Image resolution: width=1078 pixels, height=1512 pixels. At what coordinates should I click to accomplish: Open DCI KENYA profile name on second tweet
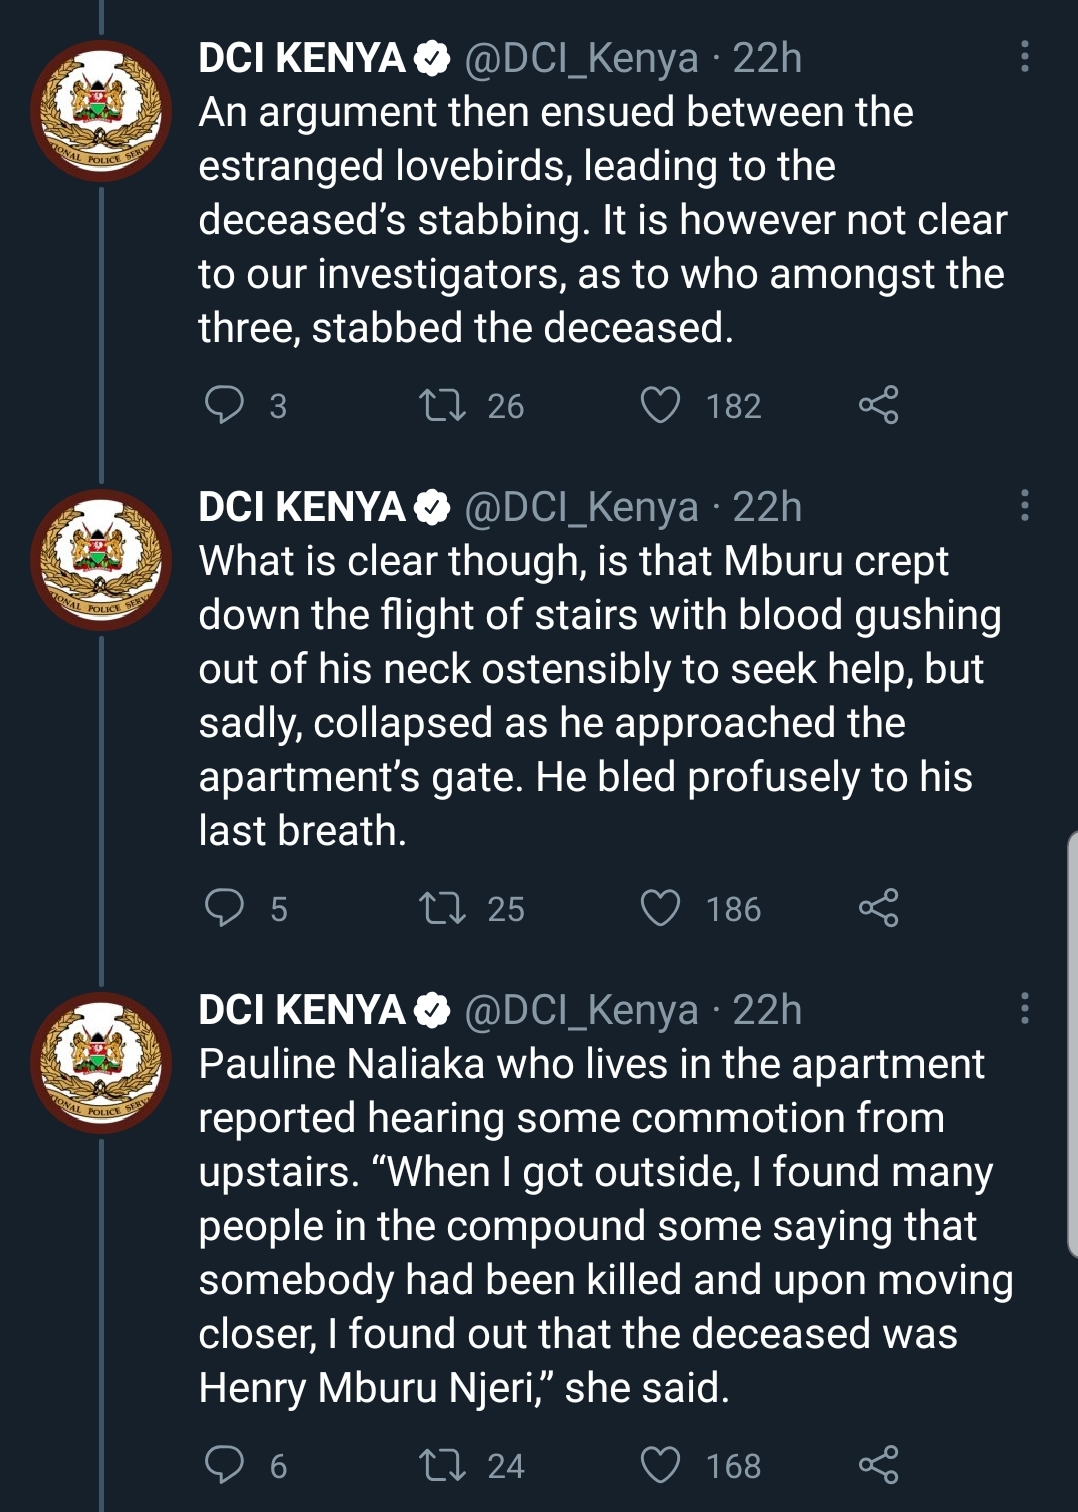301,507
